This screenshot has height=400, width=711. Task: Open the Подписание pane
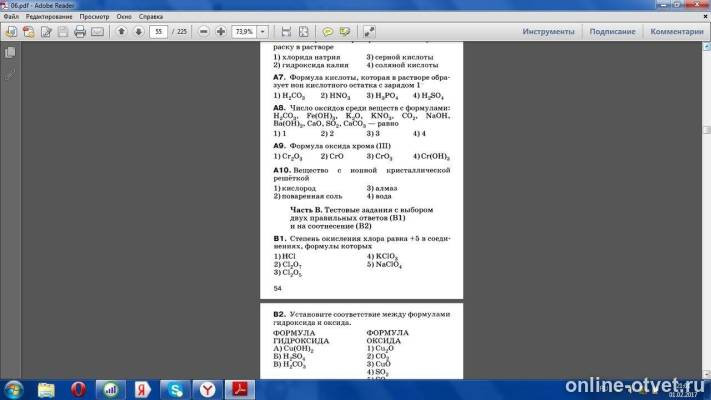pos(612,32)
